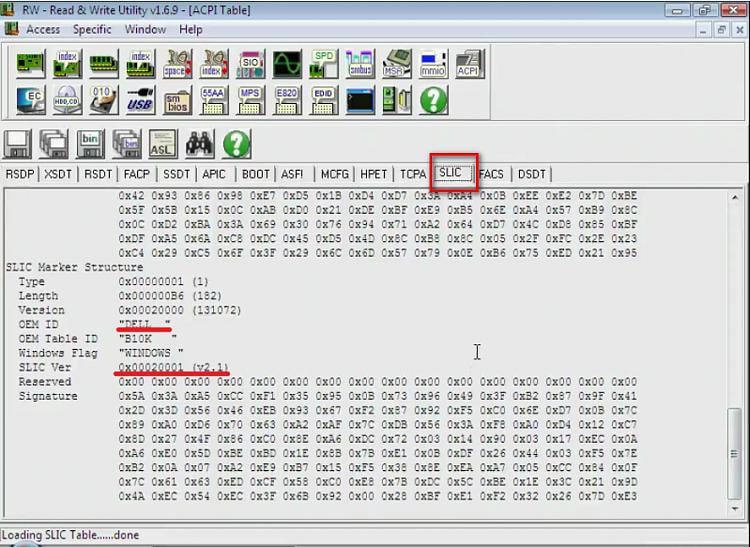Click the green help icon beside binoculars
Image resolution: width=750 pixels, height=547 pixels.
click(236, 143)
